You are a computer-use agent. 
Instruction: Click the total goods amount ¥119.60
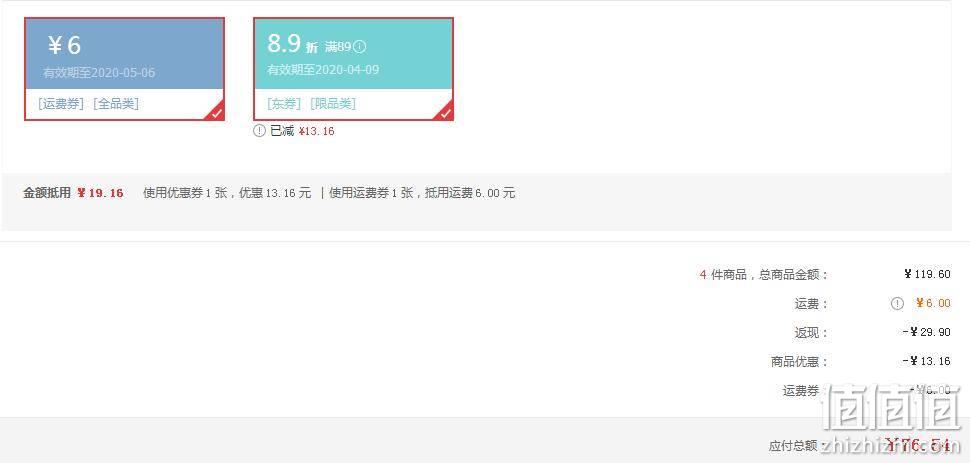pos(927,274)
